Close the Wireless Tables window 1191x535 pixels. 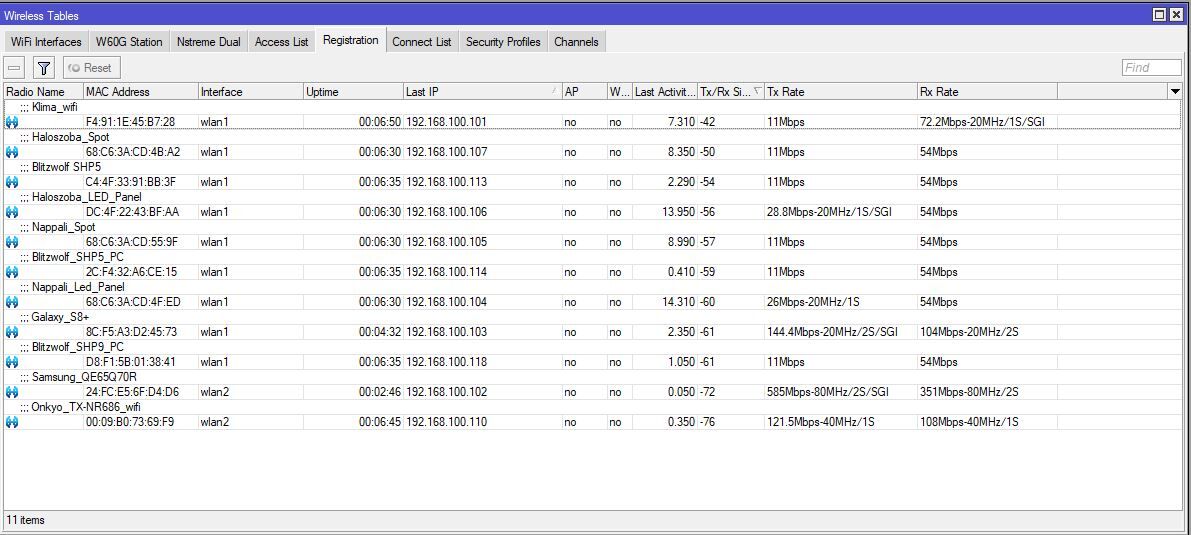[x=1176, y=14]
